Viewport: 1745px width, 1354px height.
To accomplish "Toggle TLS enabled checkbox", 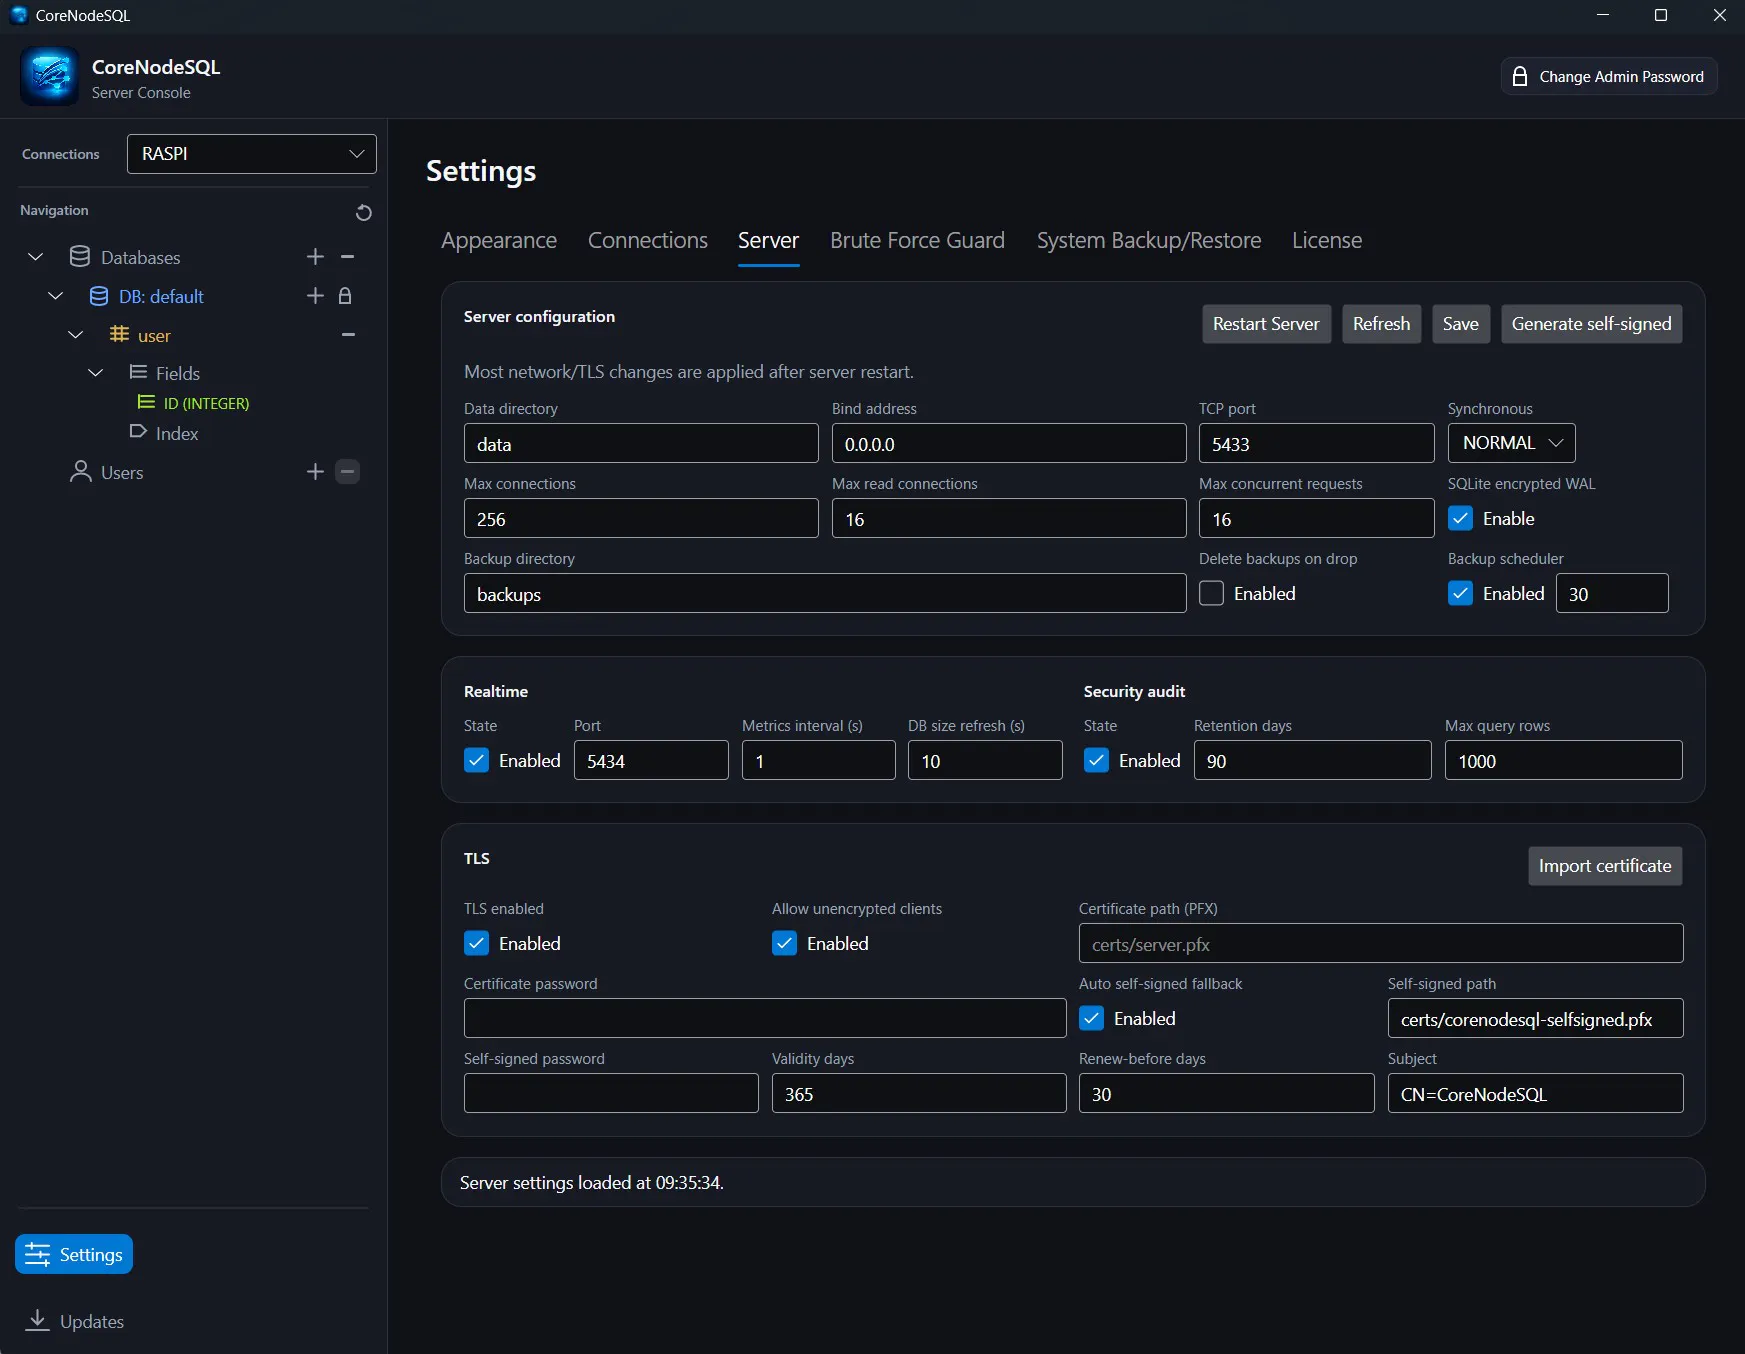I will pyautogui.click(x=476, y=943).
